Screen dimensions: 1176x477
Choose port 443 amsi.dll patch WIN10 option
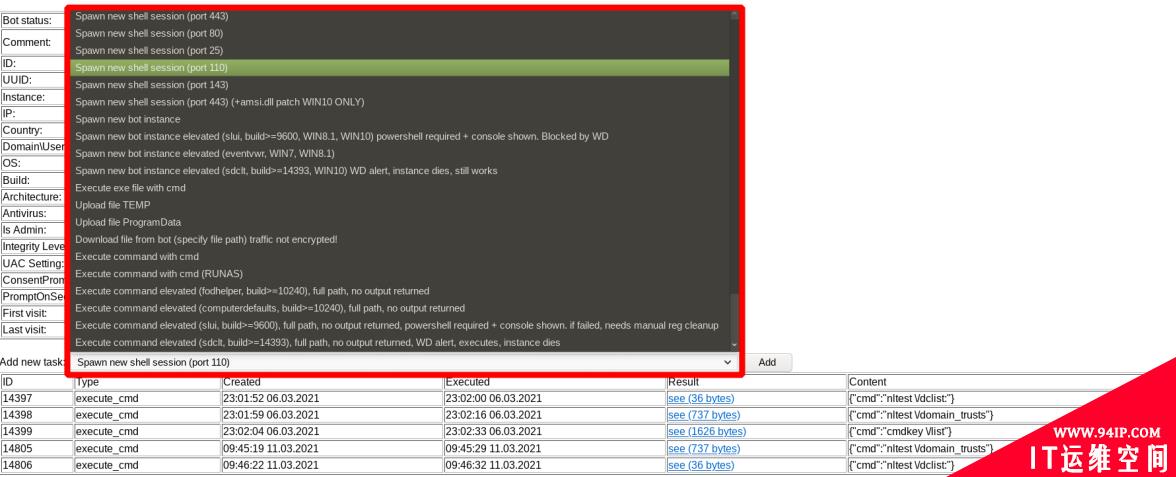pyautogui.click(x=400, y=102)
